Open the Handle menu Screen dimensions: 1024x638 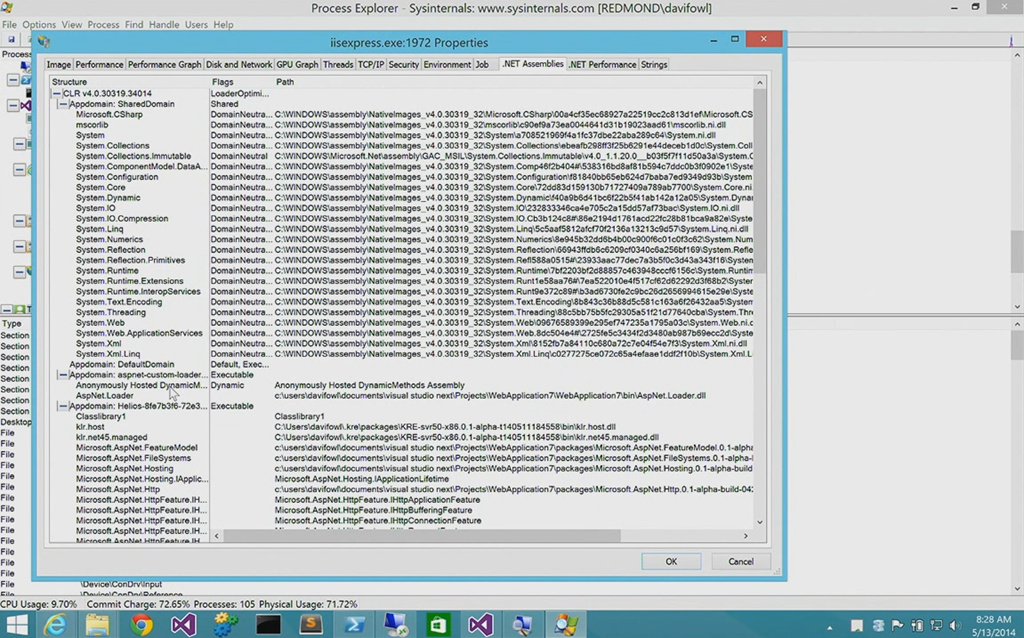[164, 24]
